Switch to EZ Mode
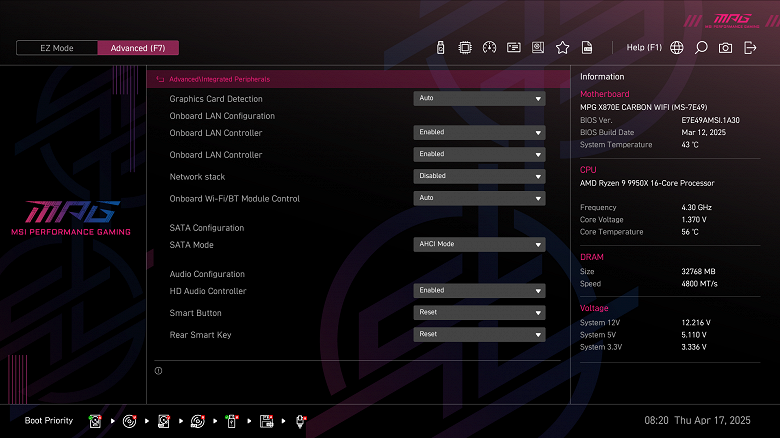The height and width of the screenshot is (438, 780). (x=57, y=48)
